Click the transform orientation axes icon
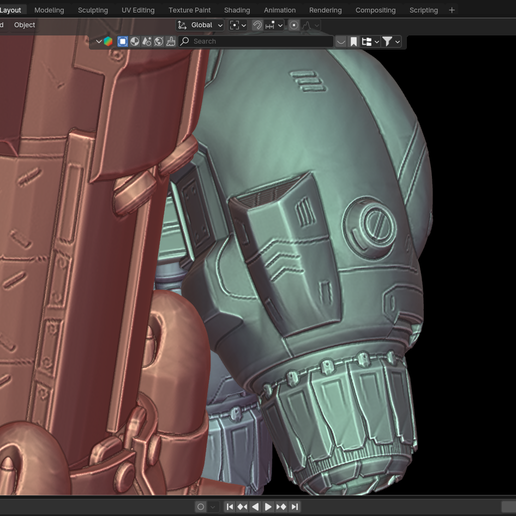This screenshot has width=516, height=516. pos(182,25)
